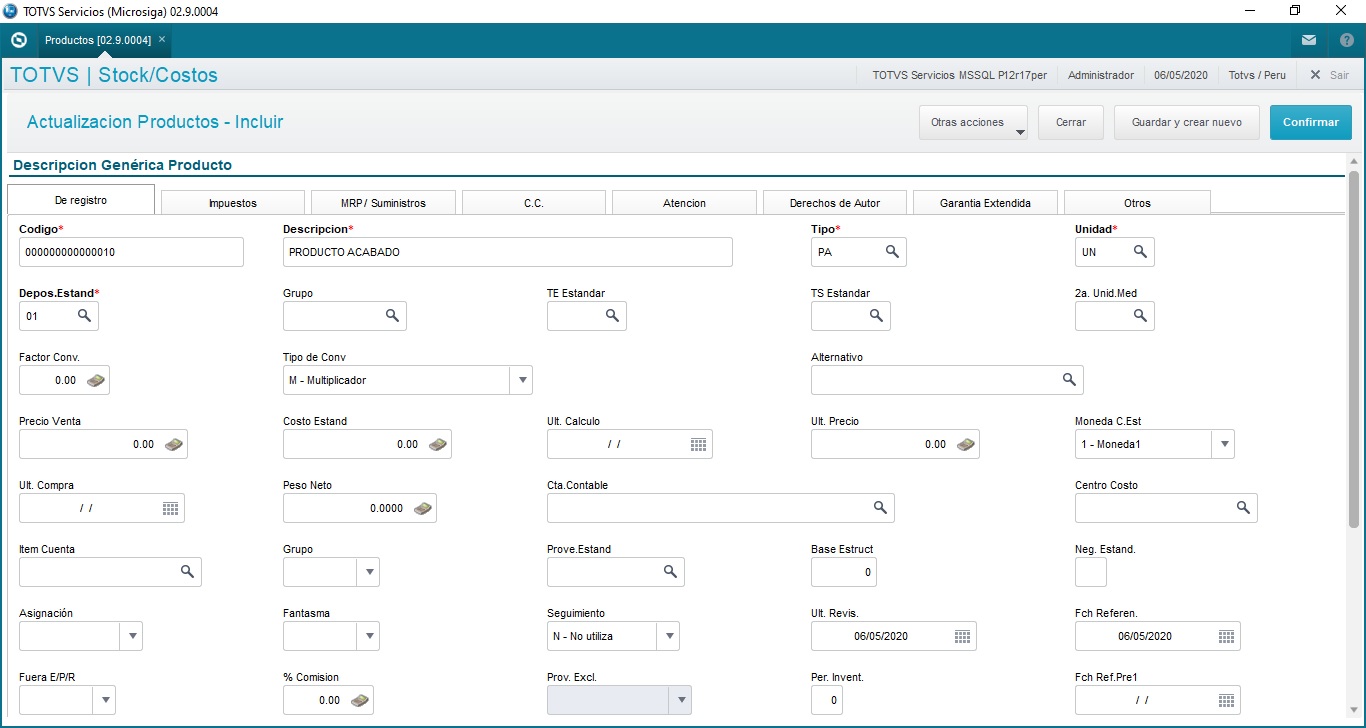Click the TS Estandar magnifier icon
Screen dimensions: 1366x728
pos(876,316)
